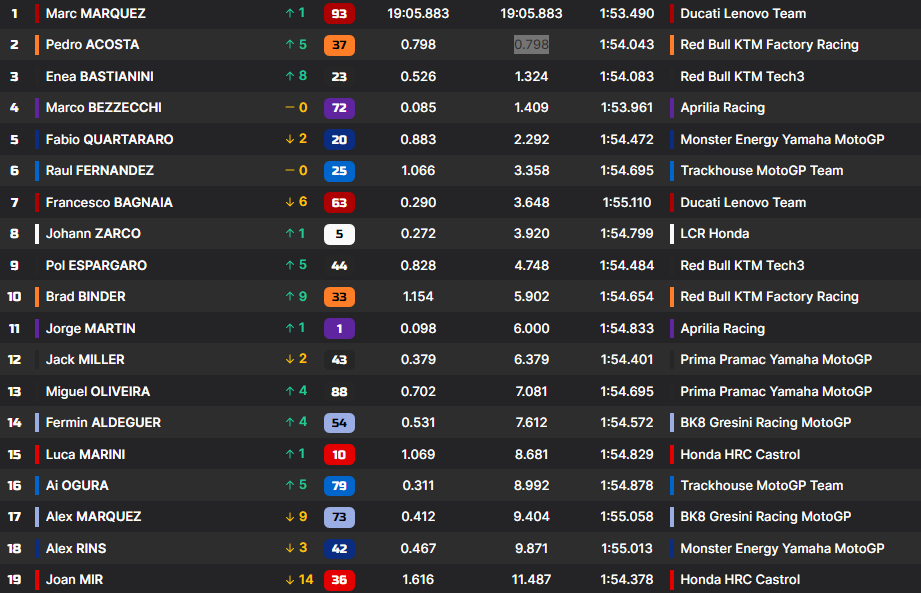Select Marco Bezzecchi's purple 72 badge
This screenshot has width=921, height=593.
pos(339,108)
